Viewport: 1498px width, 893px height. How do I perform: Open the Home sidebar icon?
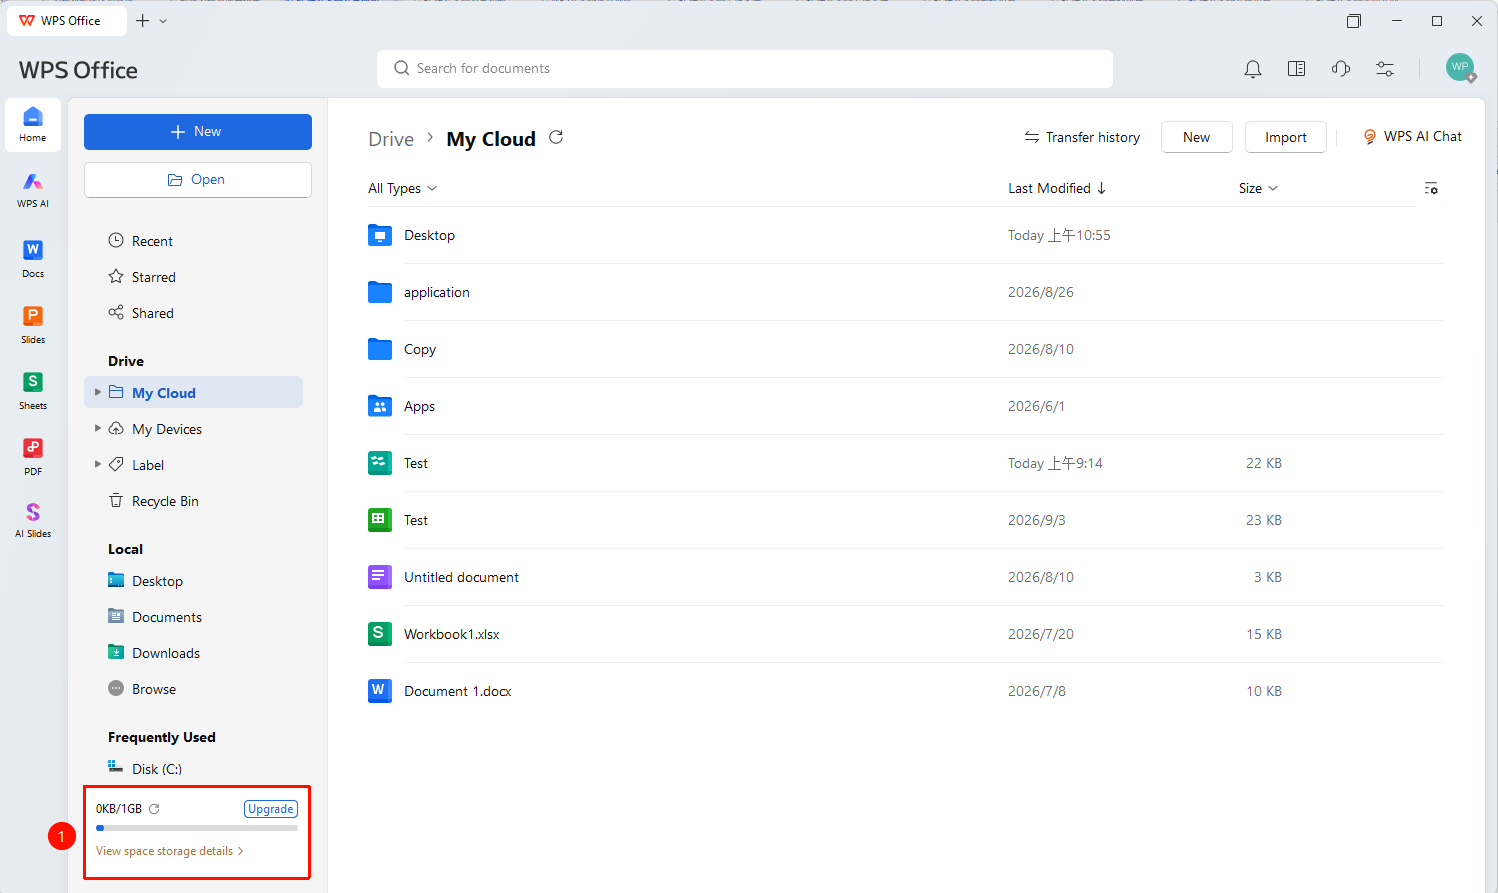[x=33, y=125]
